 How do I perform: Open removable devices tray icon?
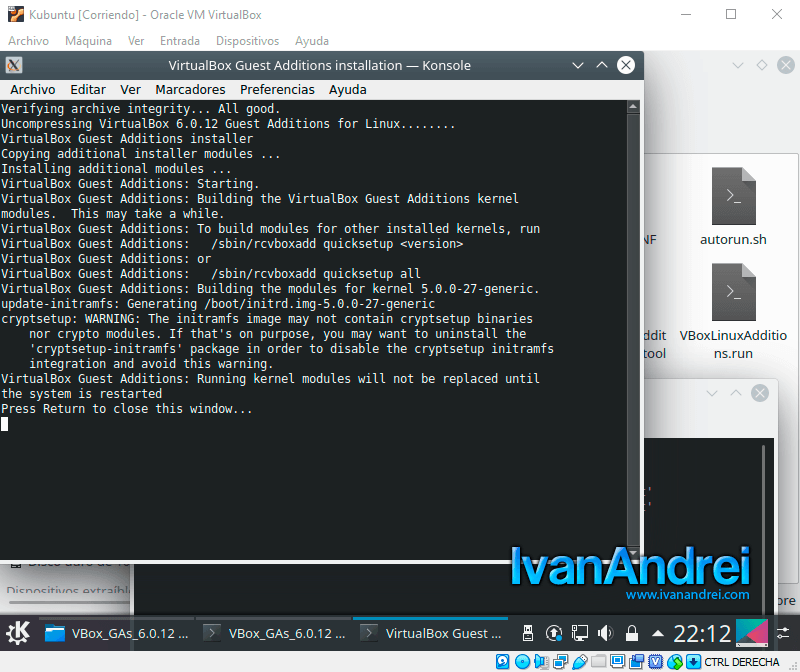pyautogui.click(x=528, y=633)
